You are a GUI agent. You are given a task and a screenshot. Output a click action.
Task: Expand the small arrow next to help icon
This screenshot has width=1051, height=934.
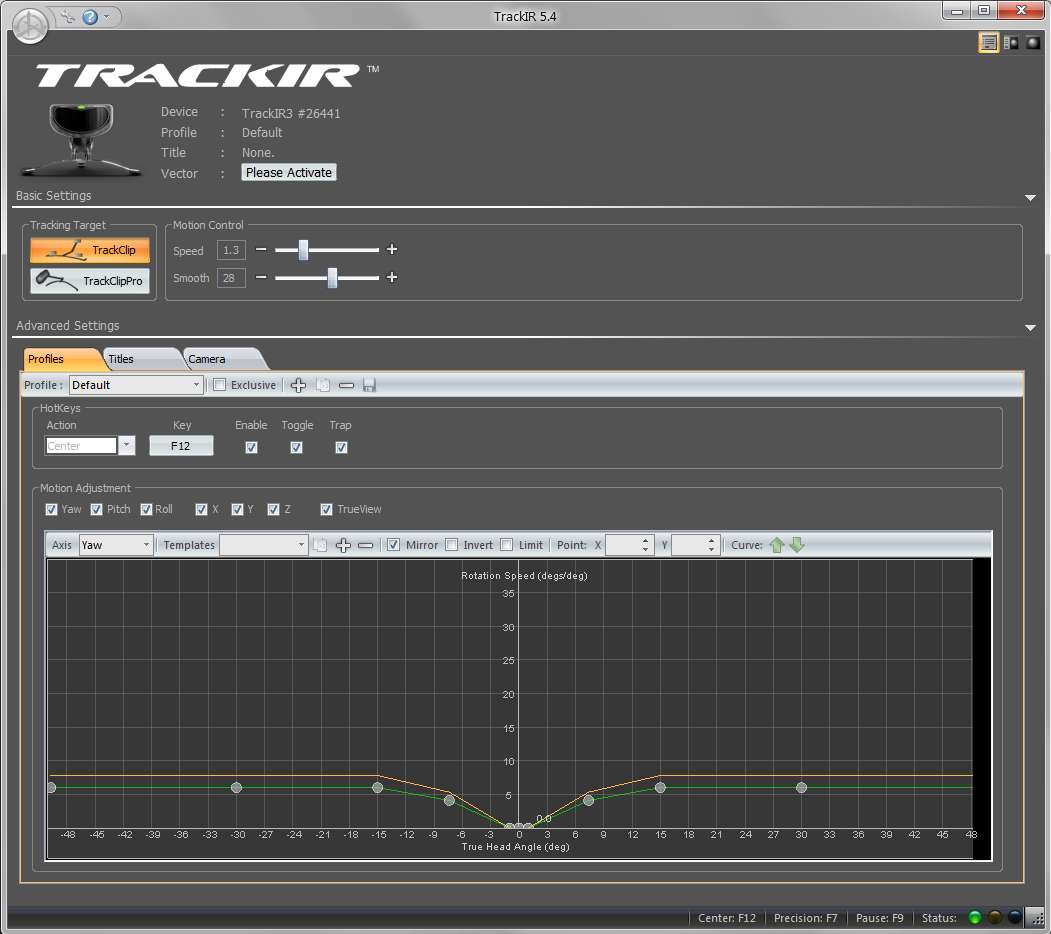(x=107, y=17)
